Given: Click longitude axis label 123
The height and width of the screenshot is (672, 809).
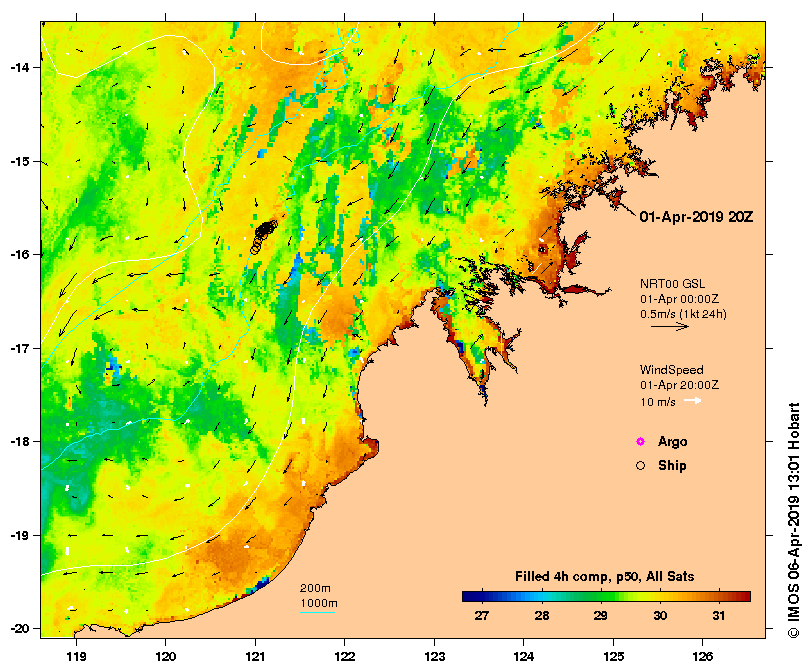Looking at the screenshot, I should pyautogui.click(x=434, y=657).
